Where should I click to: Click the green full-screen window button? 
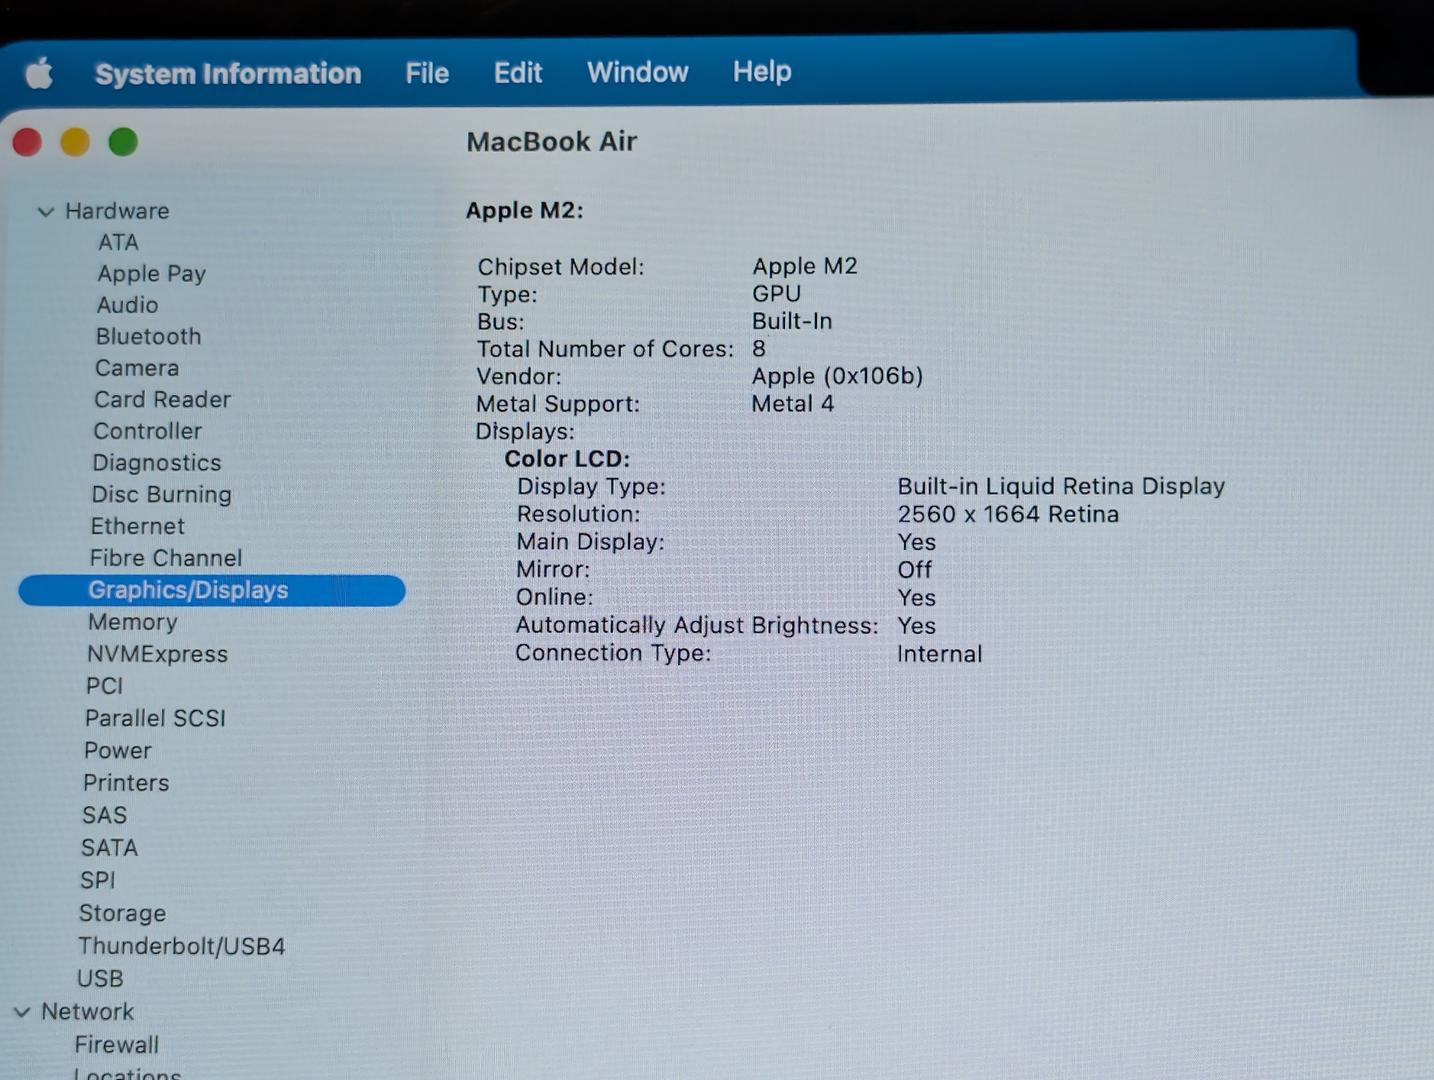click(x=123, y=143)
